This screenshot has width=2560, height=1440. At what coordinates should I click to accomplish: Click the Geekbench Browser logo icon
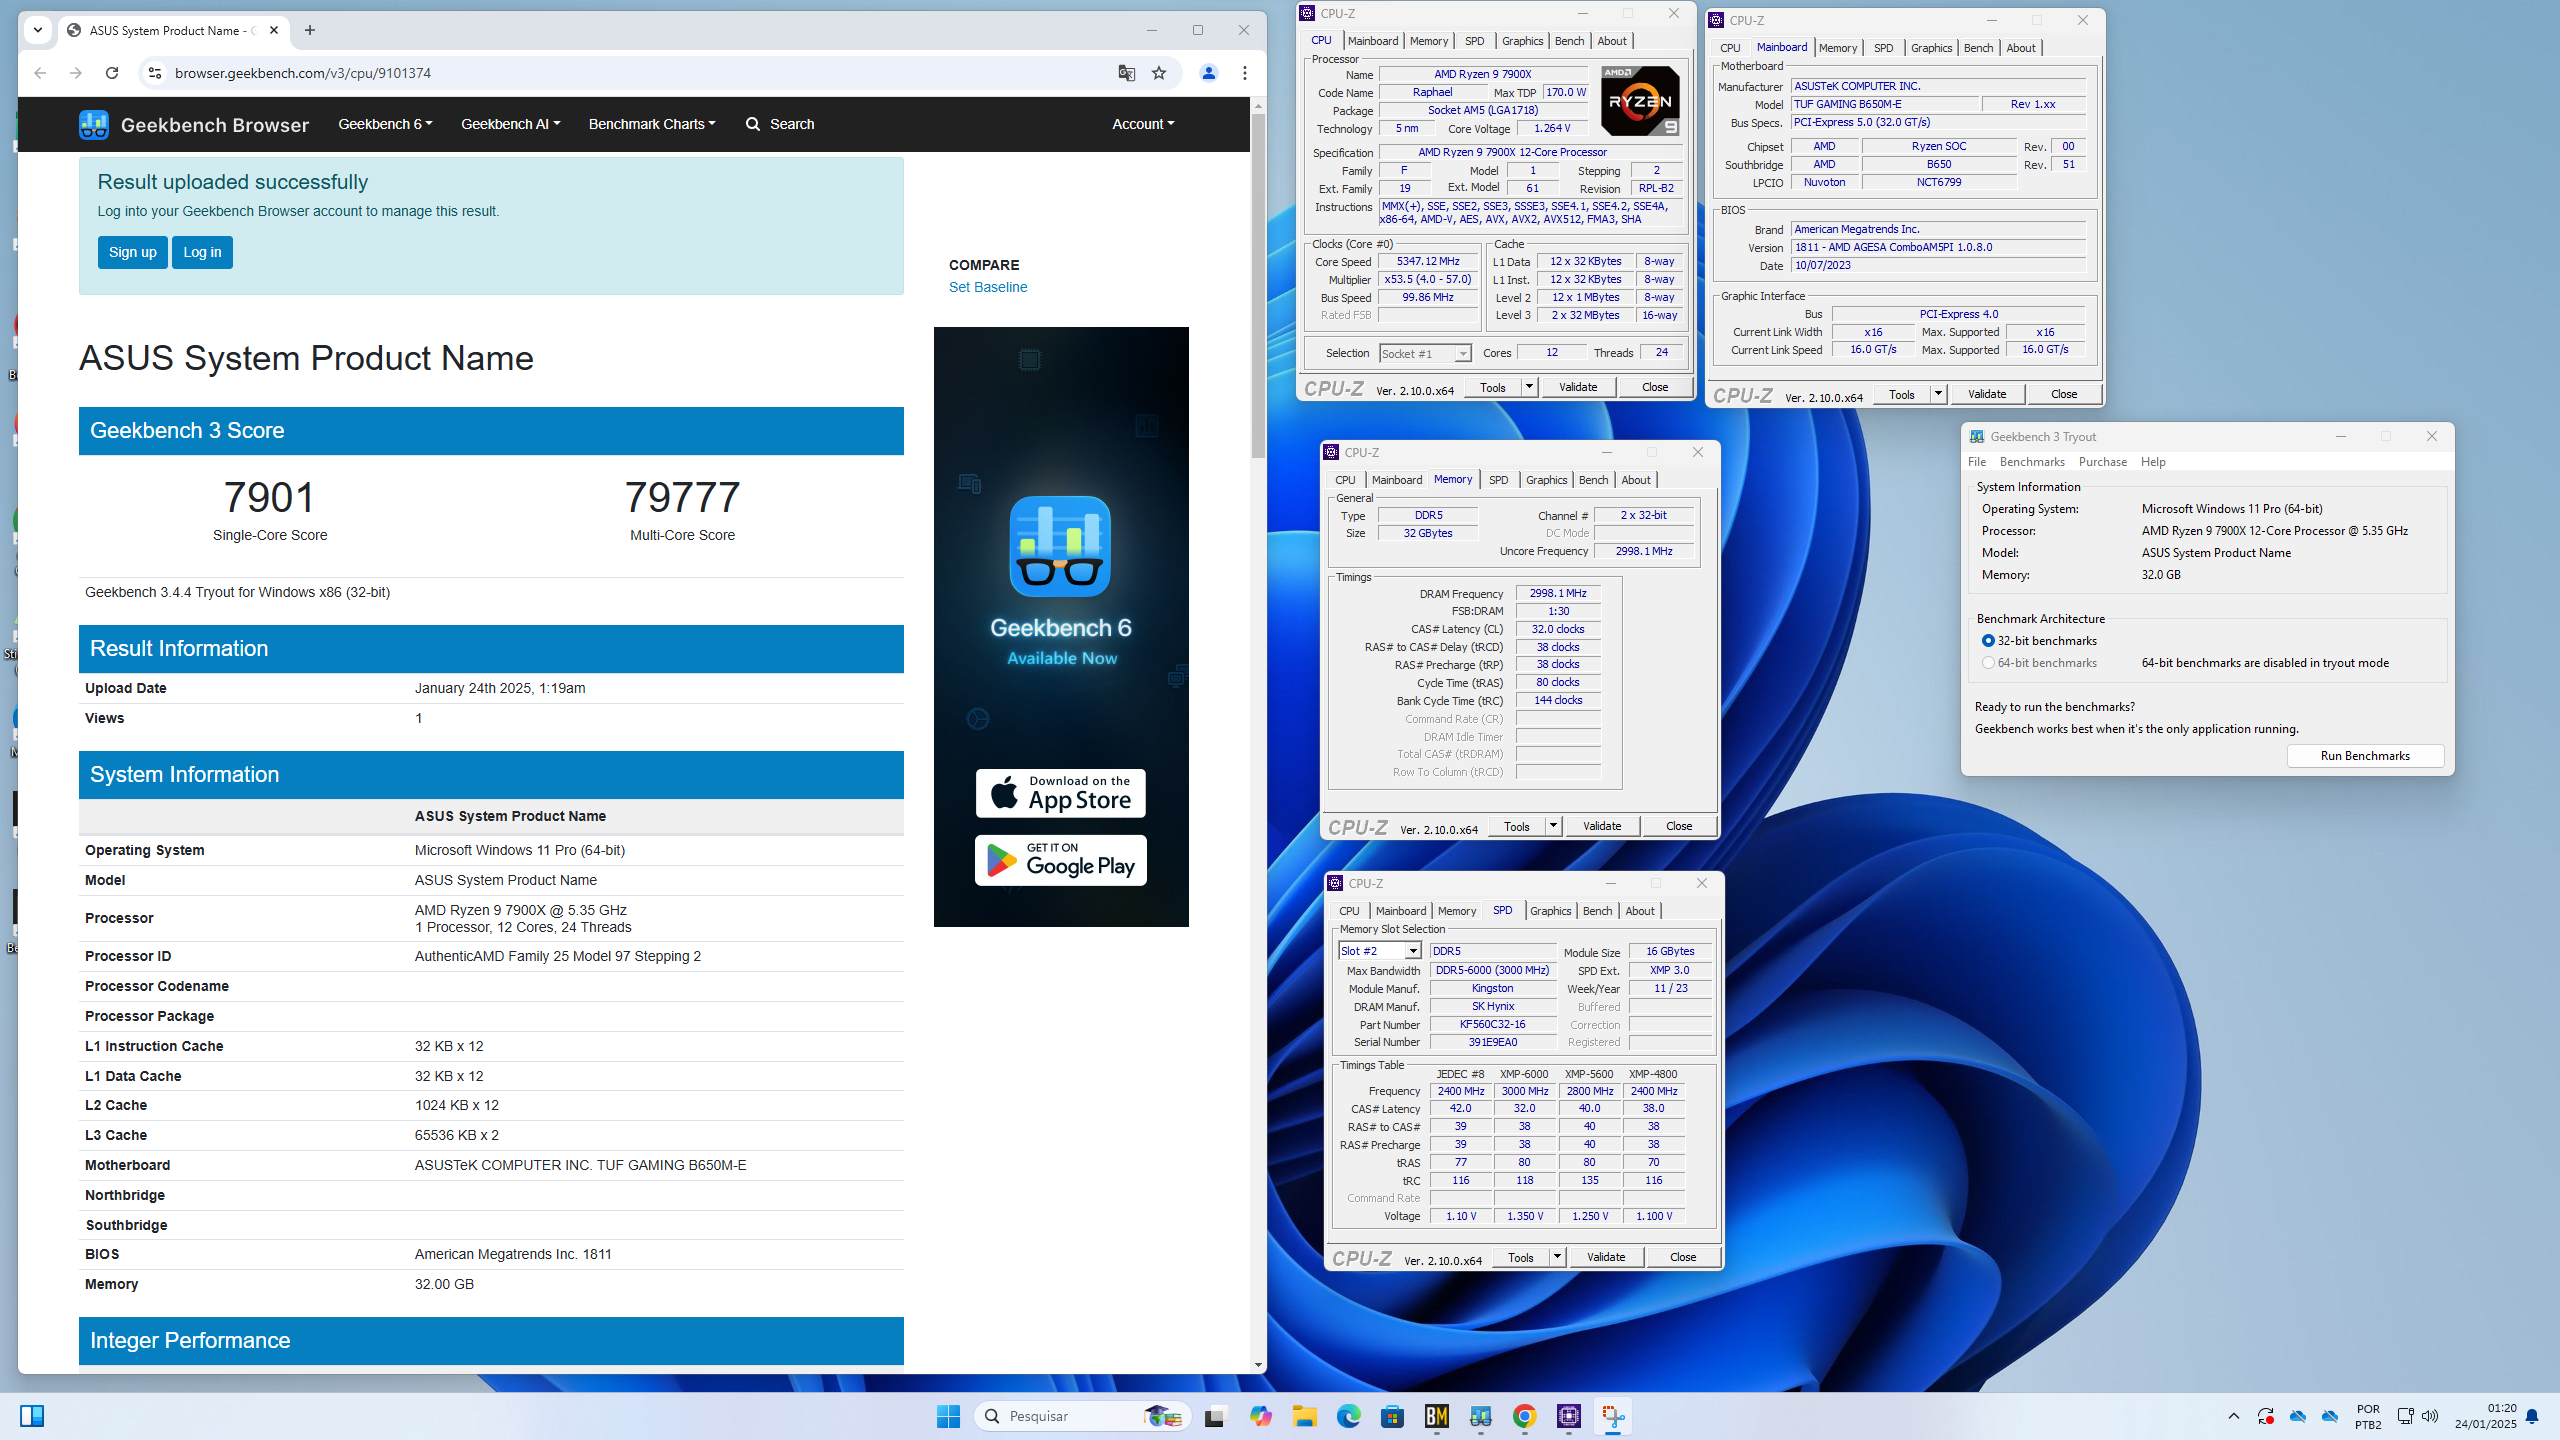pyautogui.click(x=94, y=125)
